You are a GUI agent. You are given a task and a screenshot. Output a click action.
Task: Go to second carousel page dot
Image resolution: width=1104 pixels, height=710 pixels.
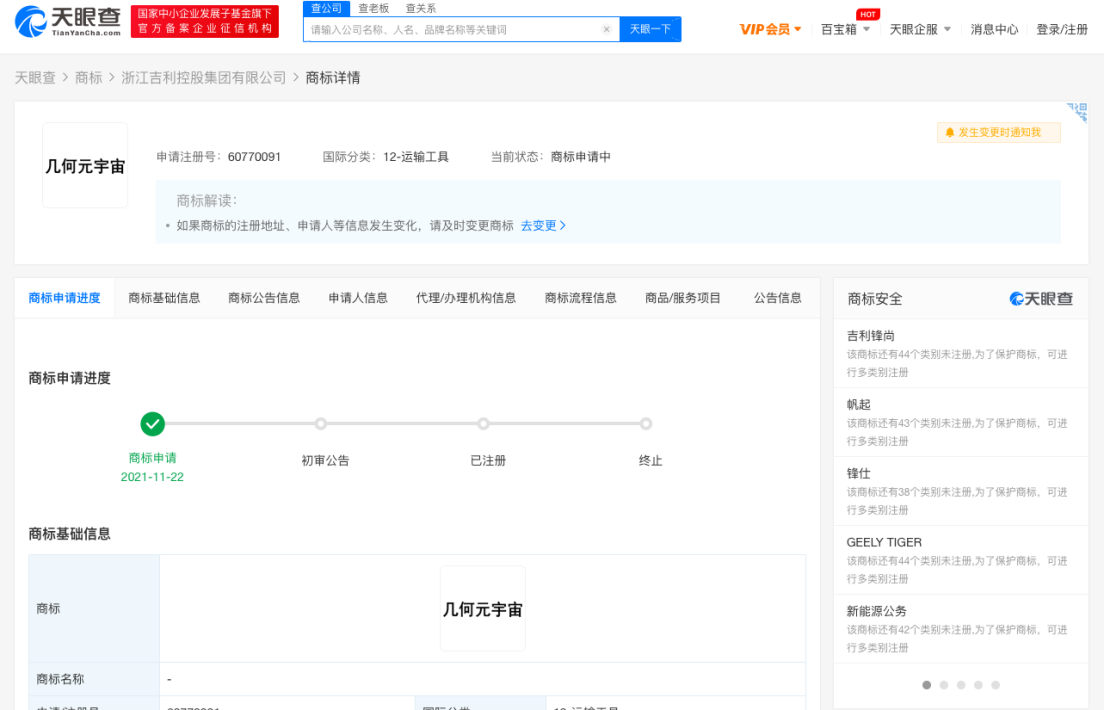click(944, 685)
